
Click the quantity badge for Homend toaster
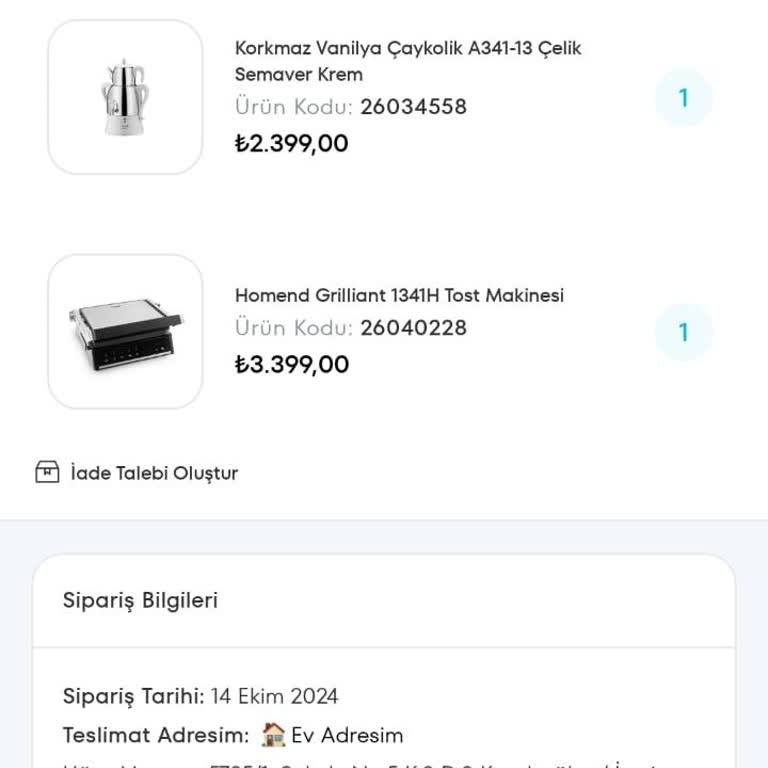683,332
